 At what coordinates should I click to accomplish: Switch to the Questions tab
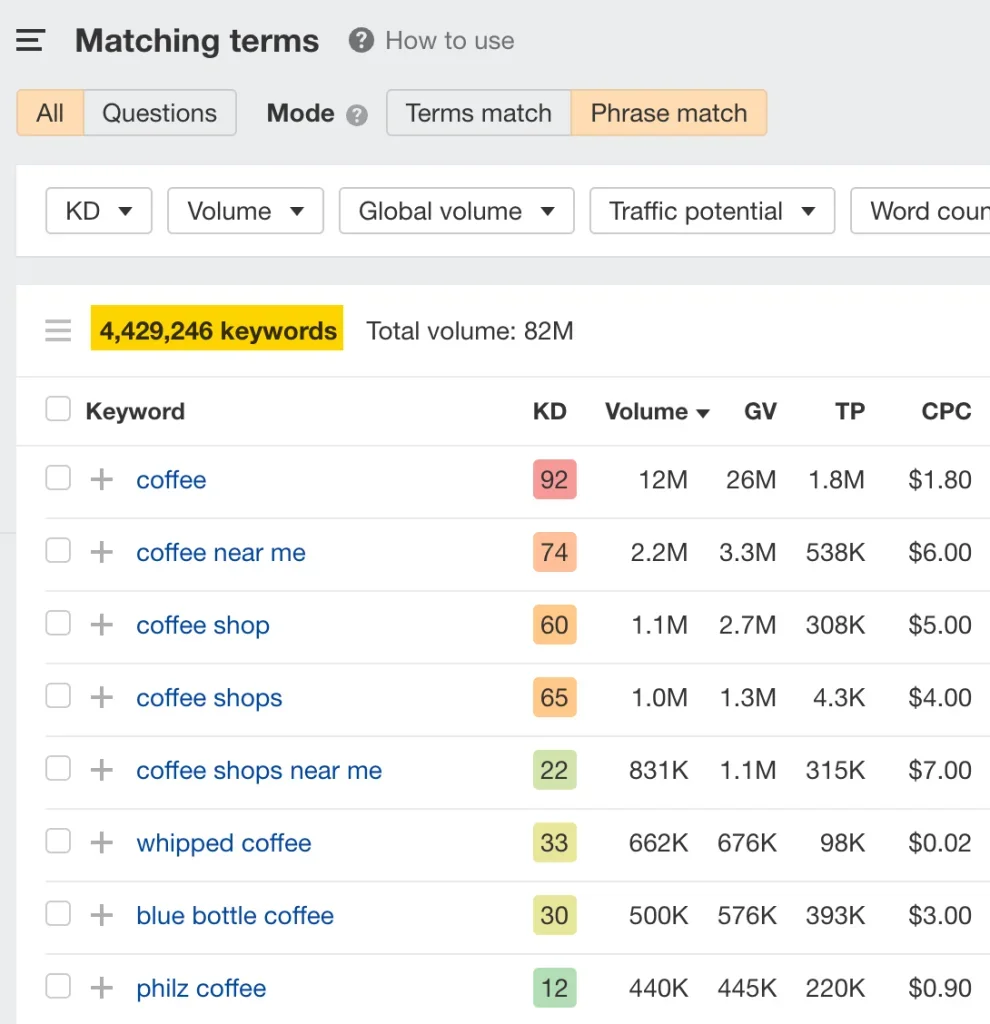[159, 113]
